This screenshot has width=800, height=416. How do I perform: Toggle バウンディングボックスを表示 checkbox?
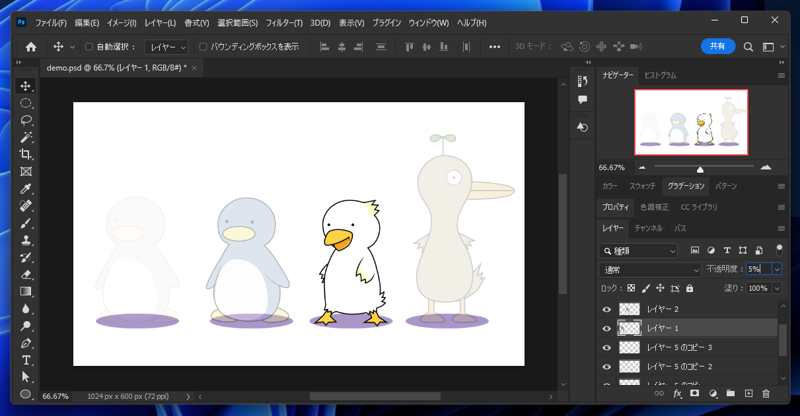coord(204,47)
